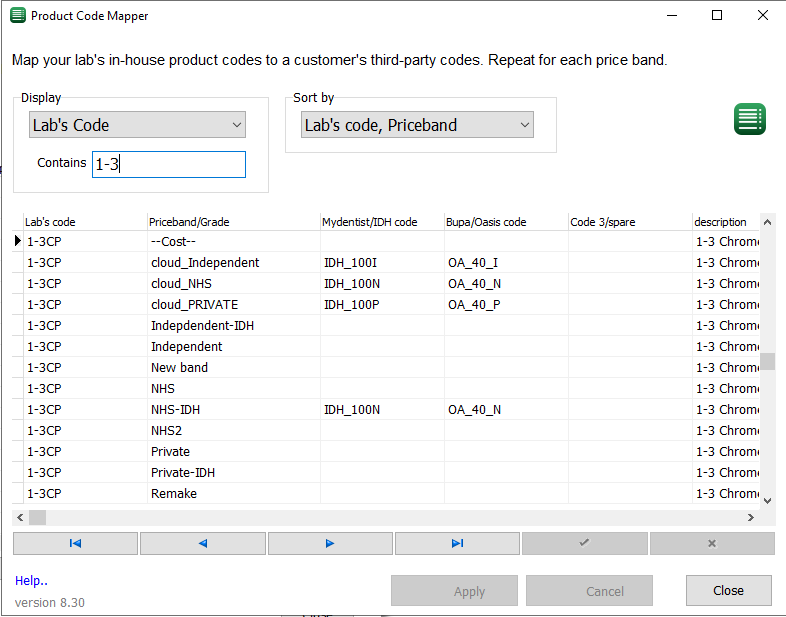Expand the Sort by dropdown
The height and width of the screenshot is (617, 786).
coord(417,125)
